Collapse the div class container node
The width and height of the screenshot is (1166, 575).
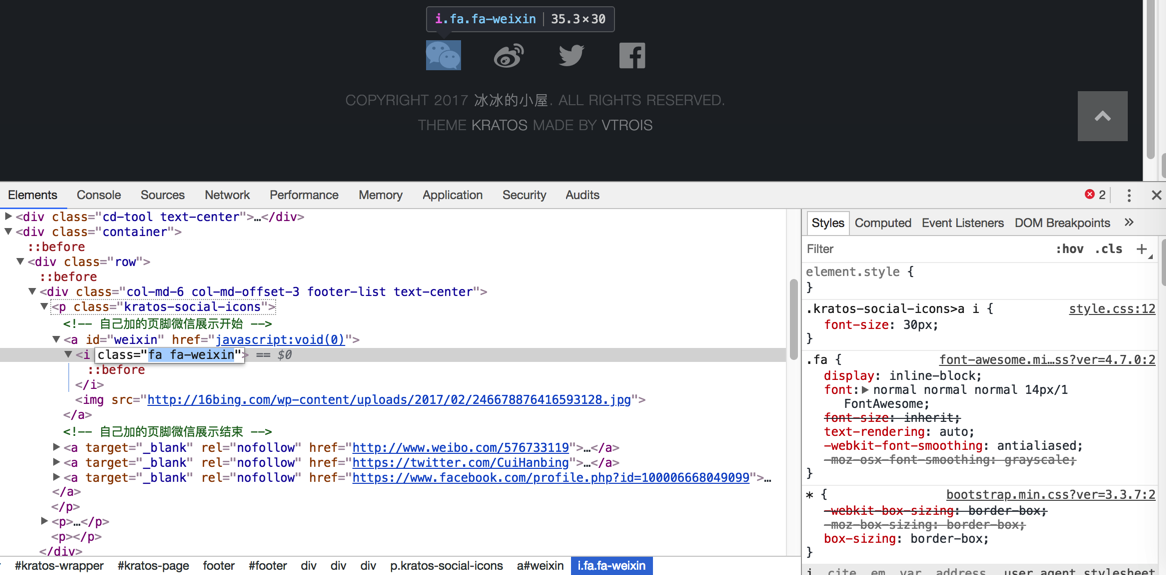[8, 232]
